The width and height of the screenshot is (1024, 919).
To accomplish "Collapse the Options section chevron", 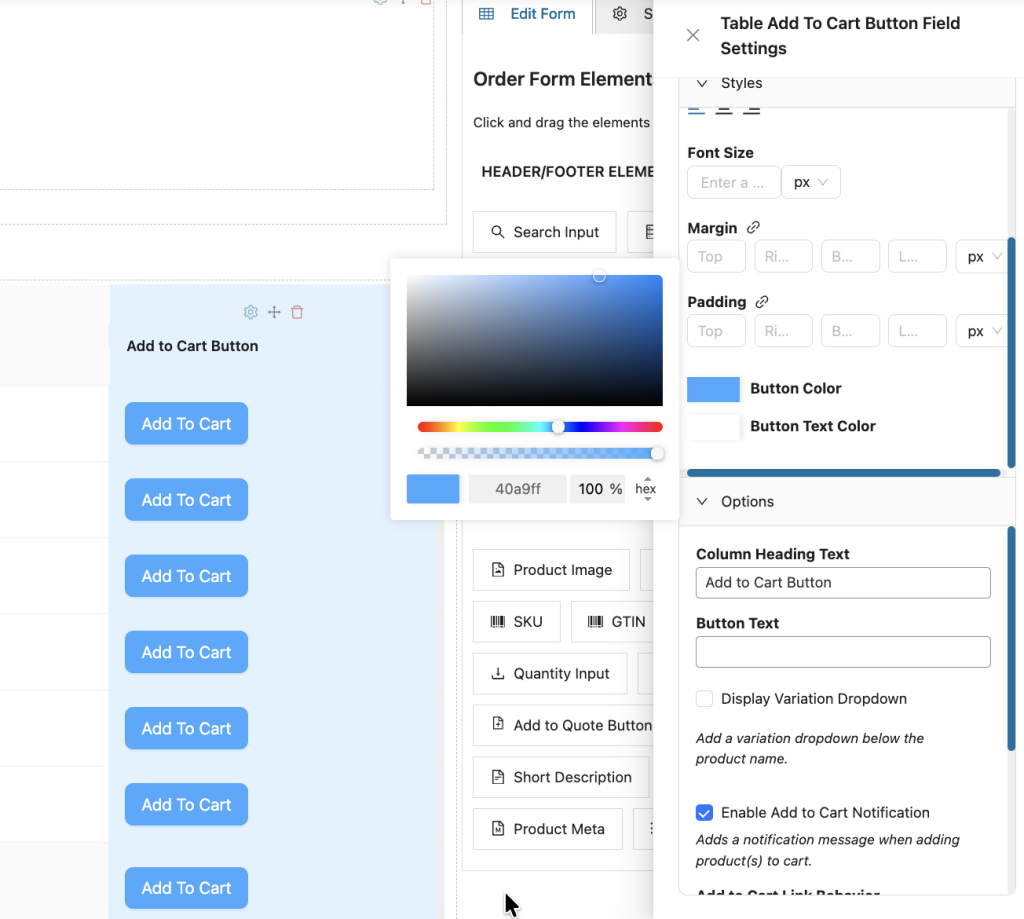I will click(x=702, y=502).
